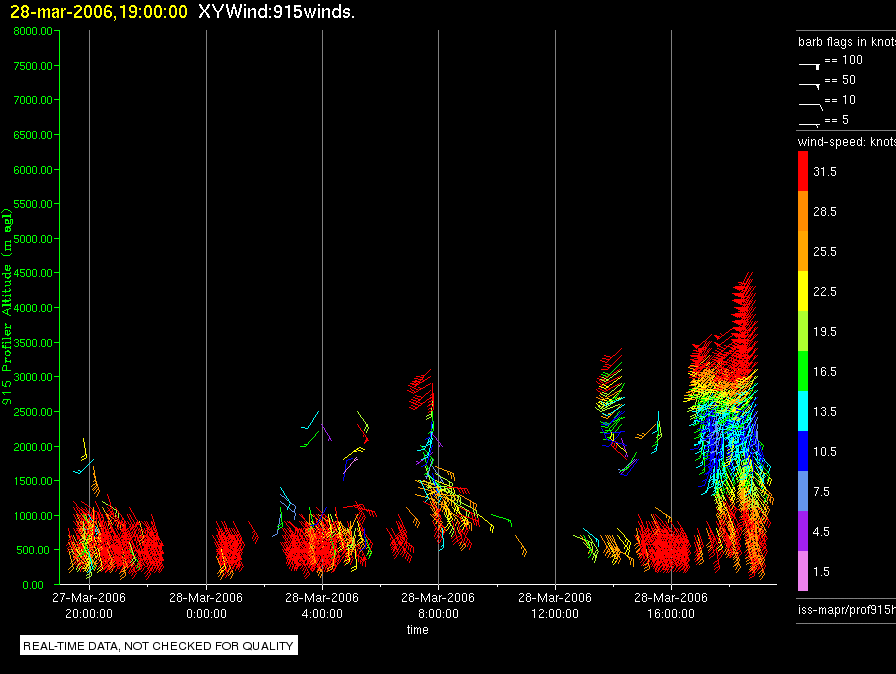Click the 3500.00 altitude axis label
The image size is (896, 674).
pos(33,343)
